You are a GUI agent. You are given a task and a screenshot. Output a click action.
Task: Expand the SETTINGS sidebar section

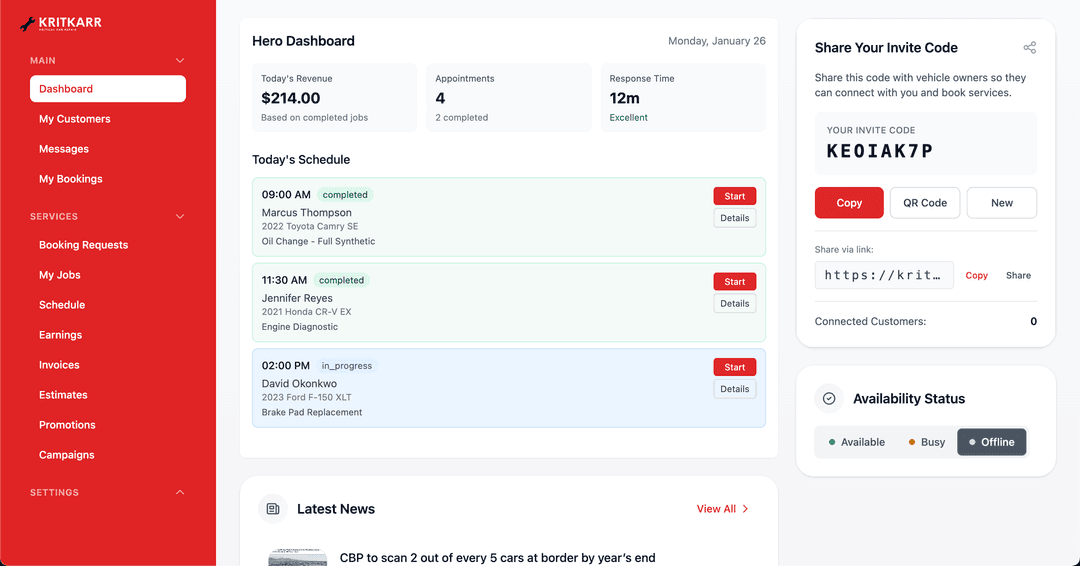click(180, 492)
